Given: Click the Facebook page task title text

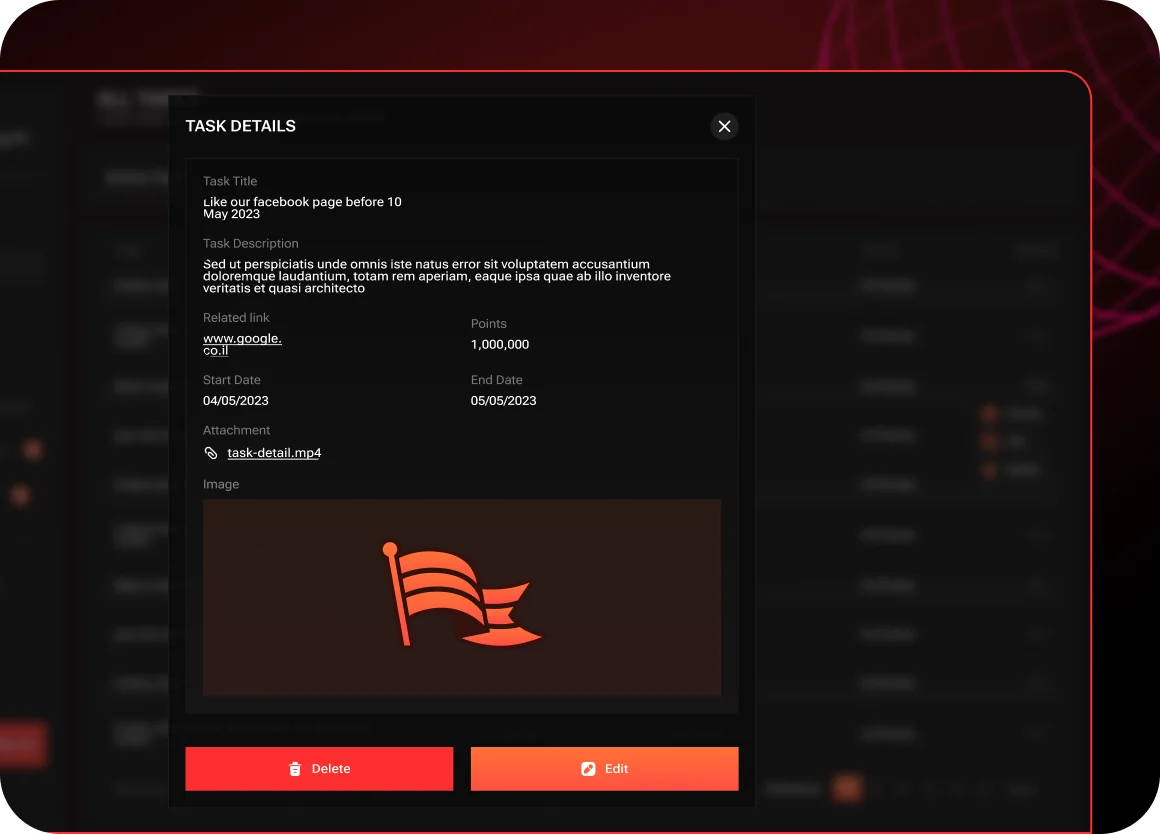Looking at the screenshot, I should click(x=301, y=207).
